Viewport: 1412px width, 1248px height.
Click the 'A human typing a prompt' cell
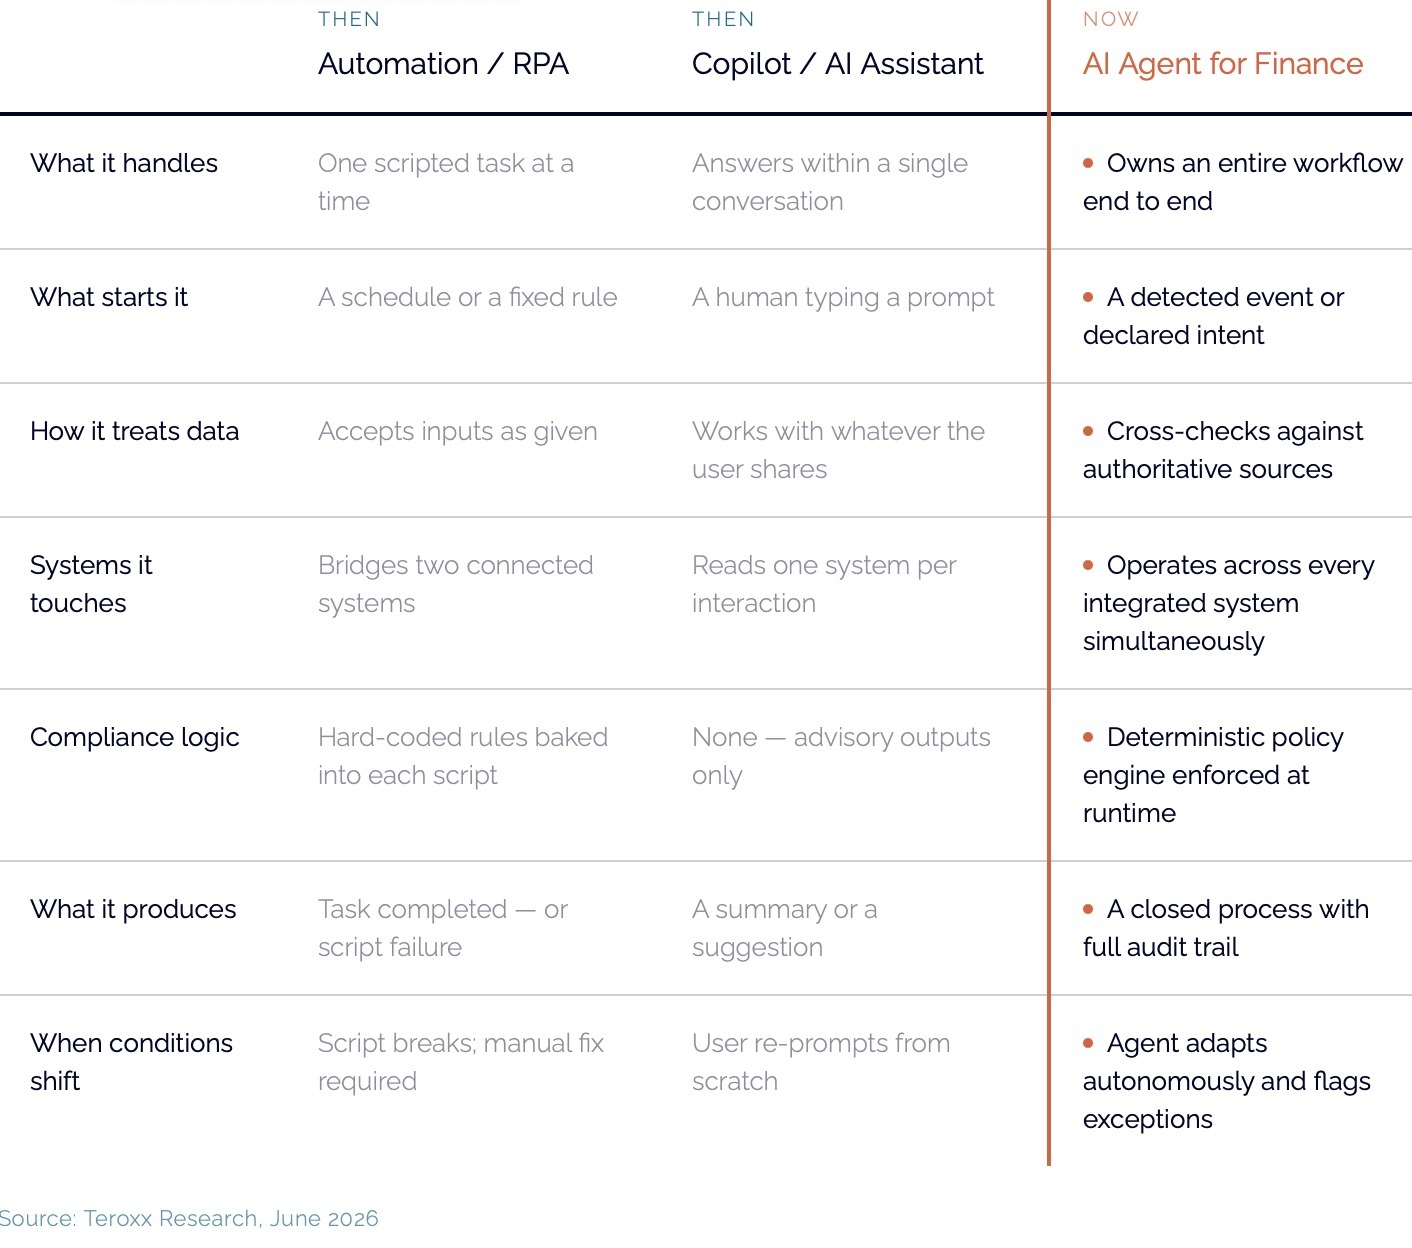coord(843,297)
